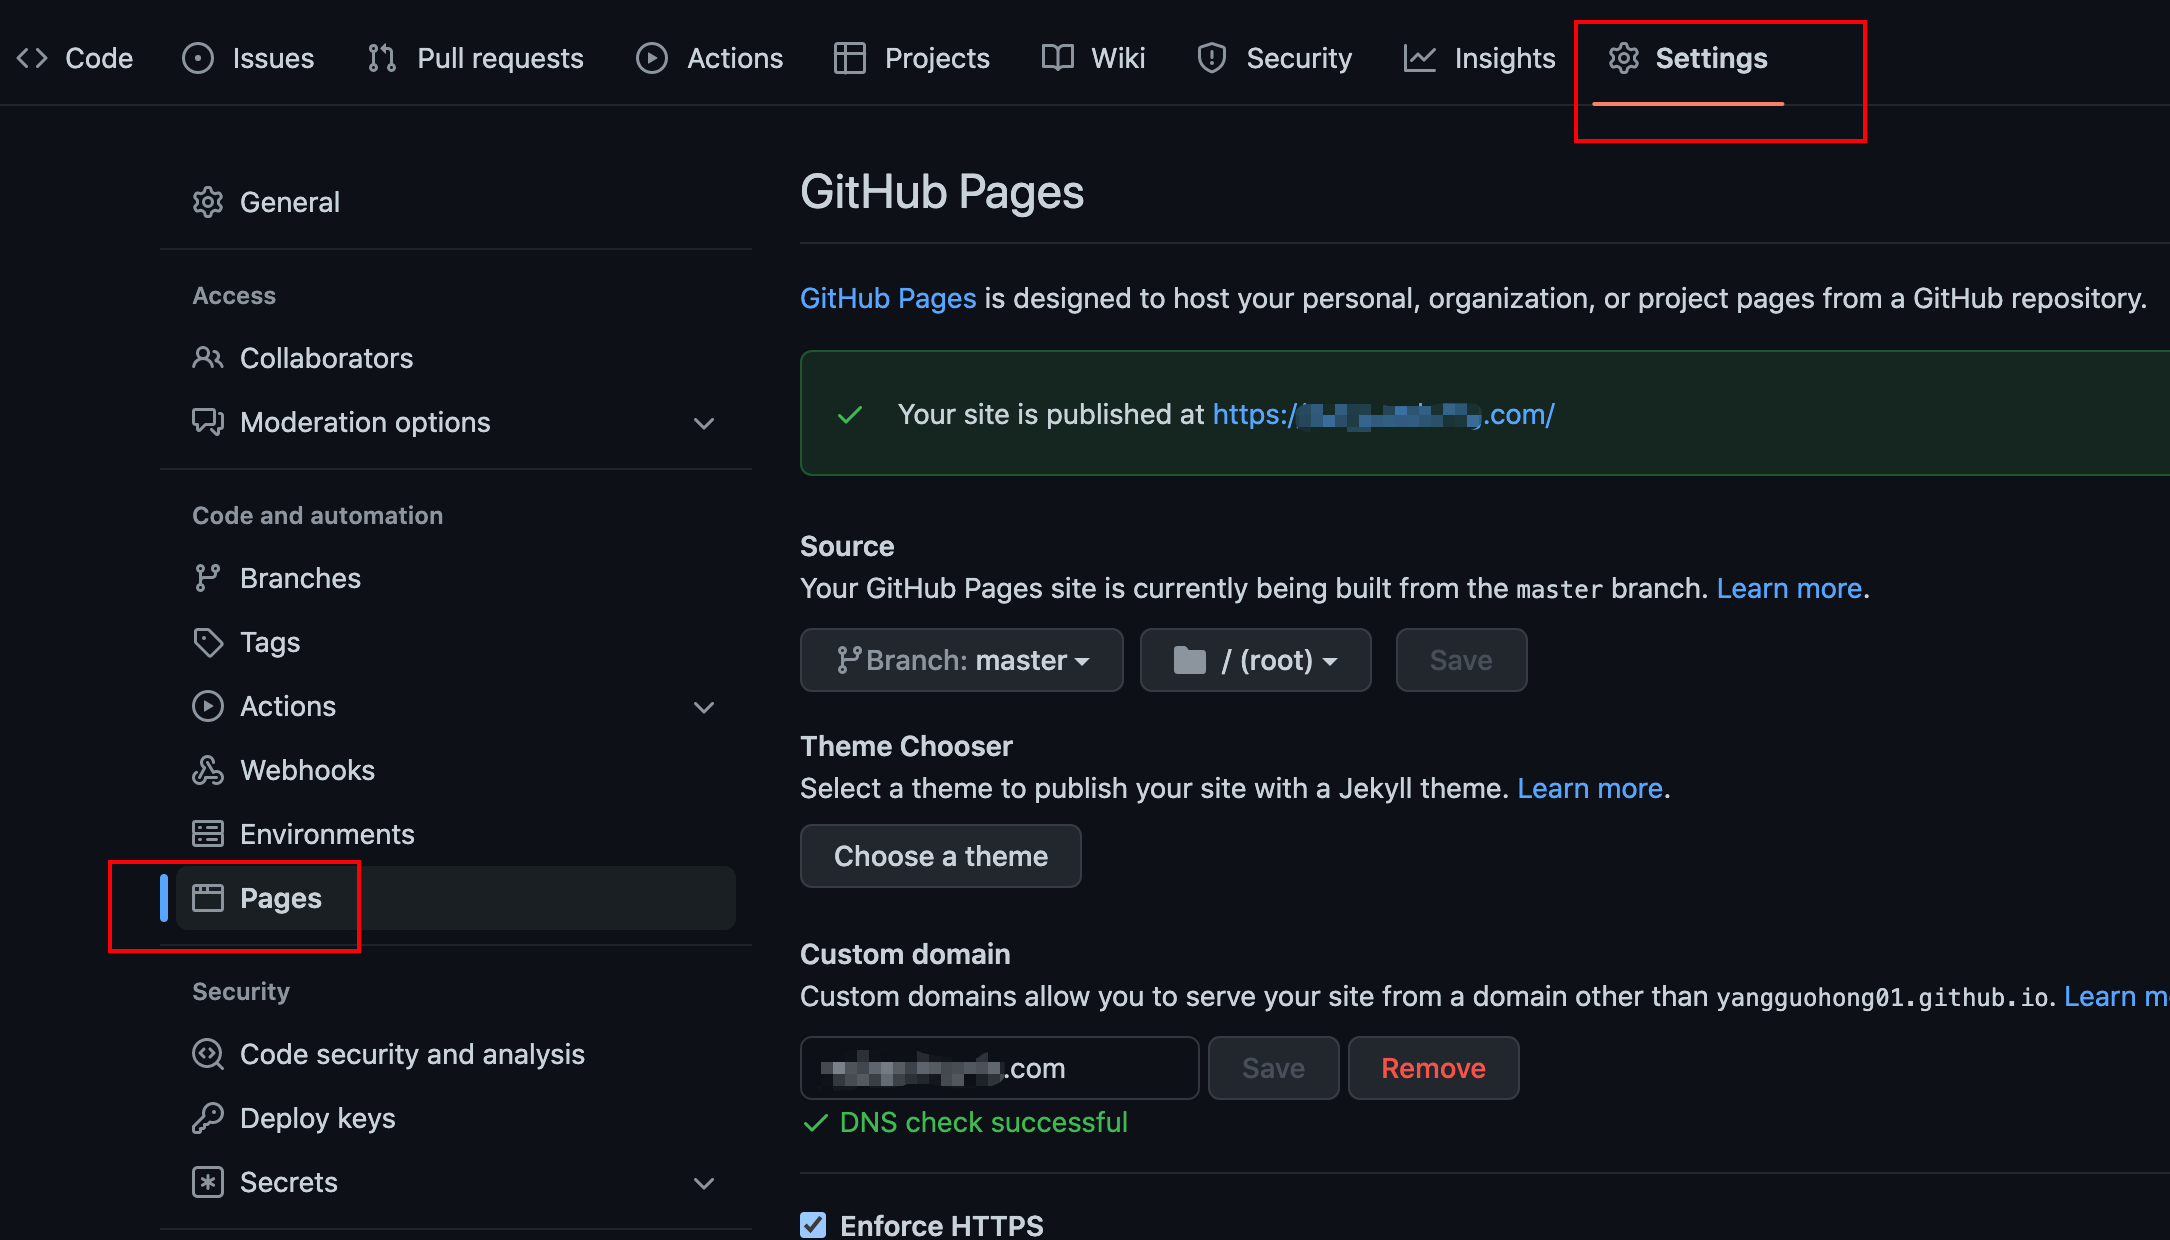Open the Branch: master dropdown
This screenshot has width=2170, height=1240.
click(x=962, y=660)
